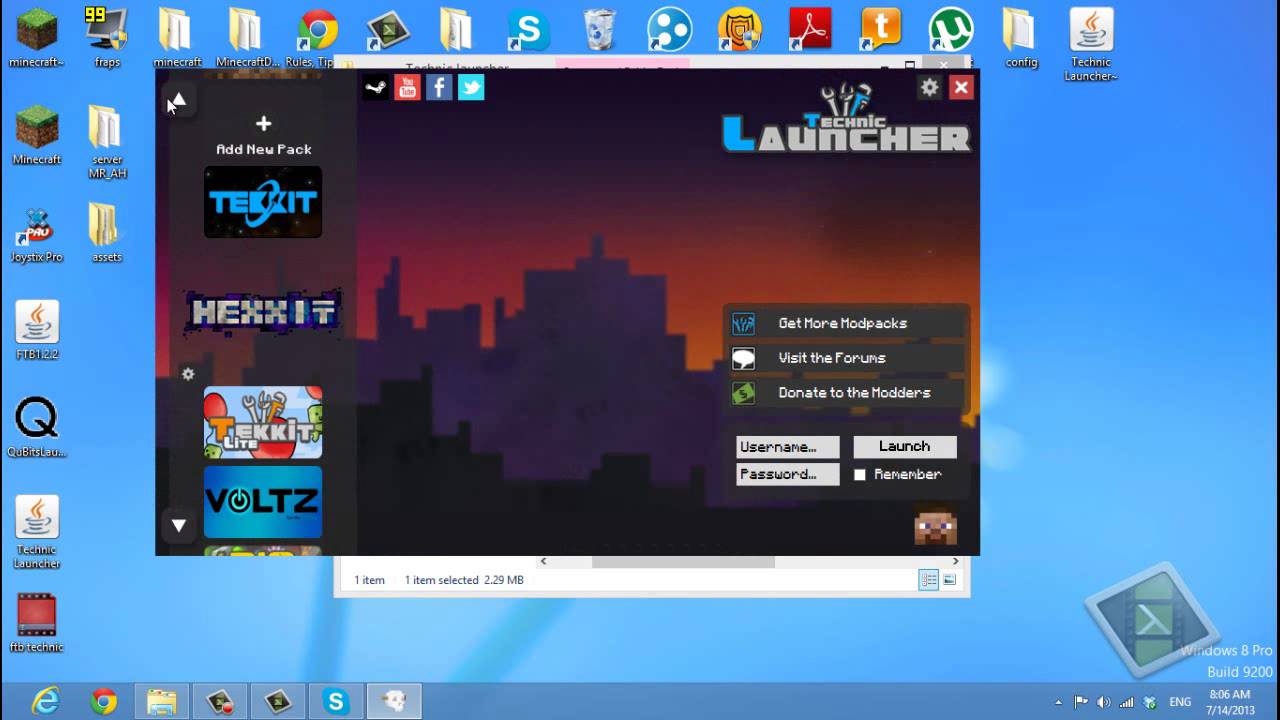Select the Voltz modpack thumbnail
The width and height of the screenshot is (1280, 720).
263,502
